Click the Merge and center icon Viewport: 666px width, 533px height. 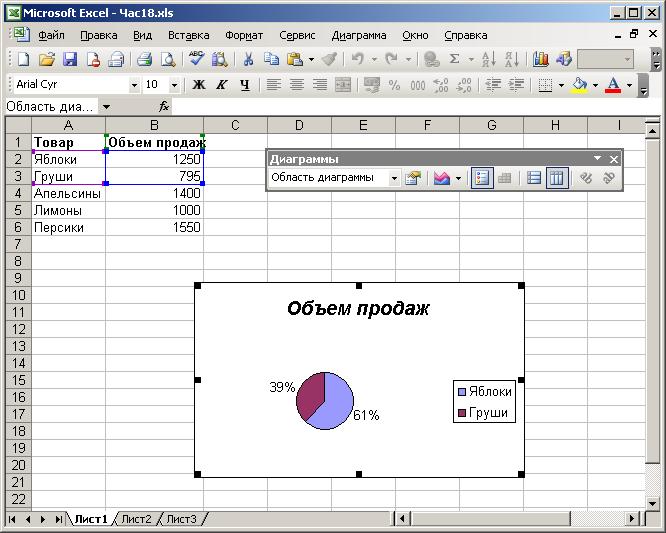[343, 85]
